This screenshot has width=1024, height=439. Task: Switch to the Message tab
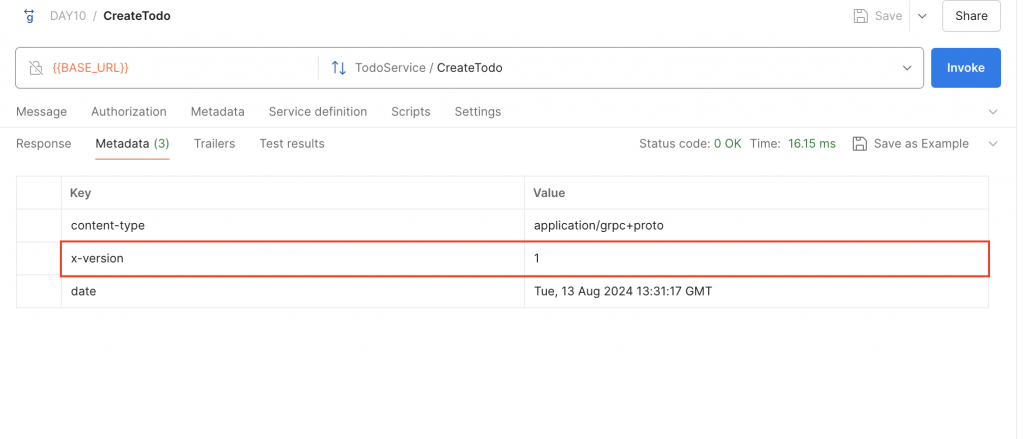(x=41, y=112)
